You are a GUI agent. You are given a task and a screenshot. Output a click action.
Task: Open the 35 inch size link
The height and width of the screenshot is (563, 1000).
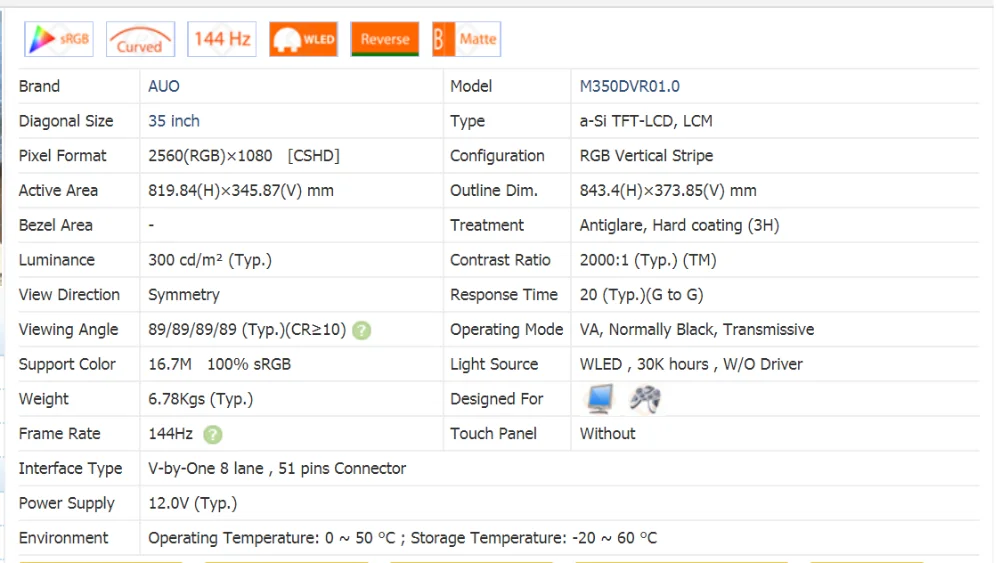tap(173, 121)
